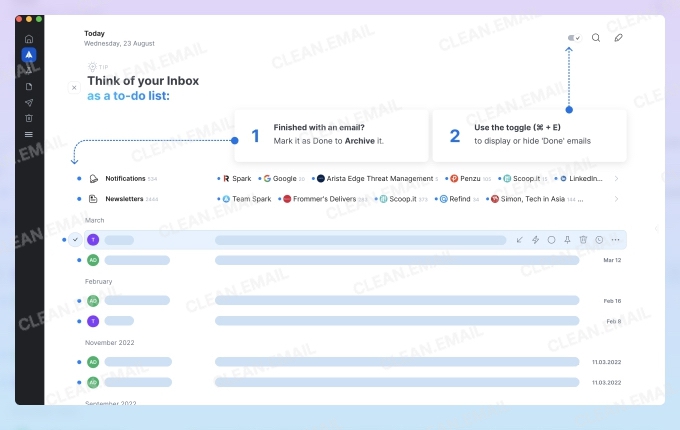Open the email dated Feb 16
The image size is (680, 430).
coord(355,300)
